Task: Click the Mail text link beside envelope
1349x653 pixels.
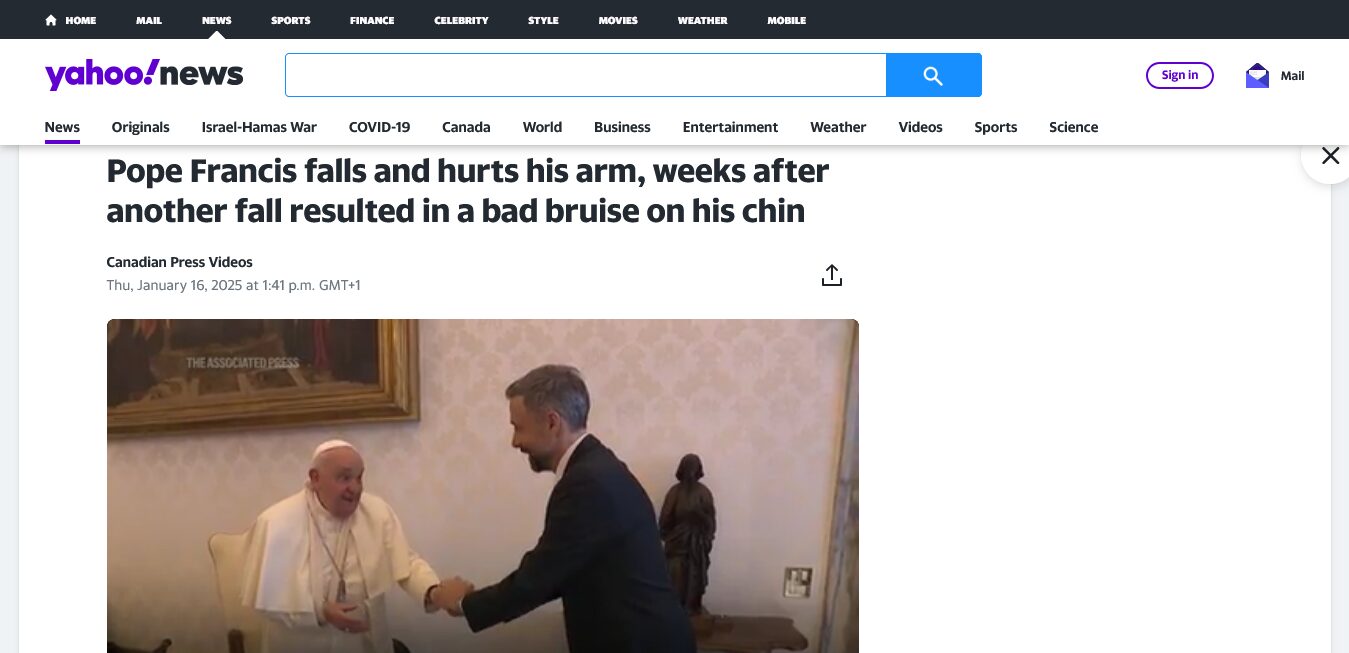Action: (x=1292, y=75)
